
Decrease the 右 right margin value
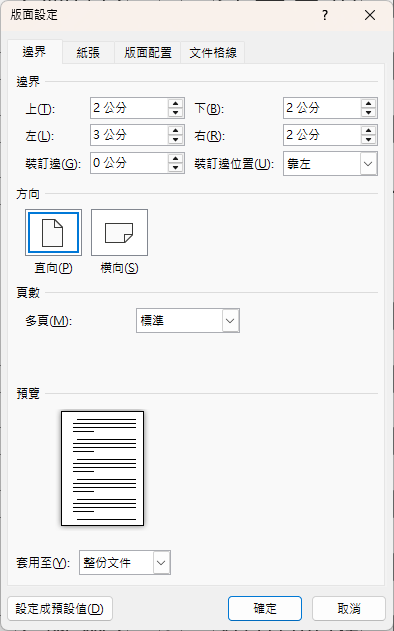368,140
